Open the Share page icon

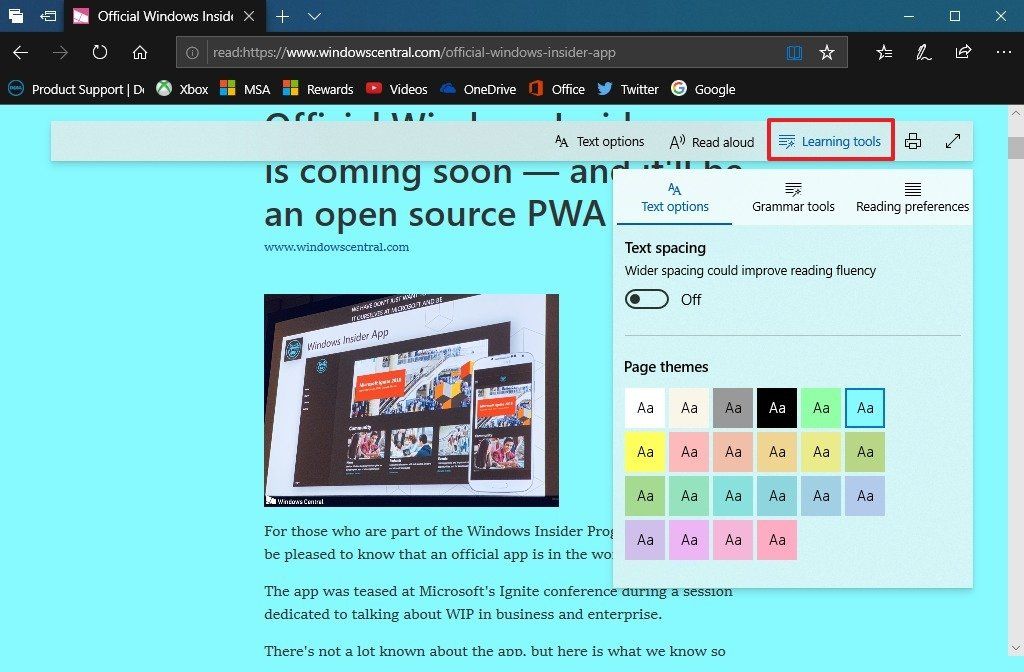[963, 52]
